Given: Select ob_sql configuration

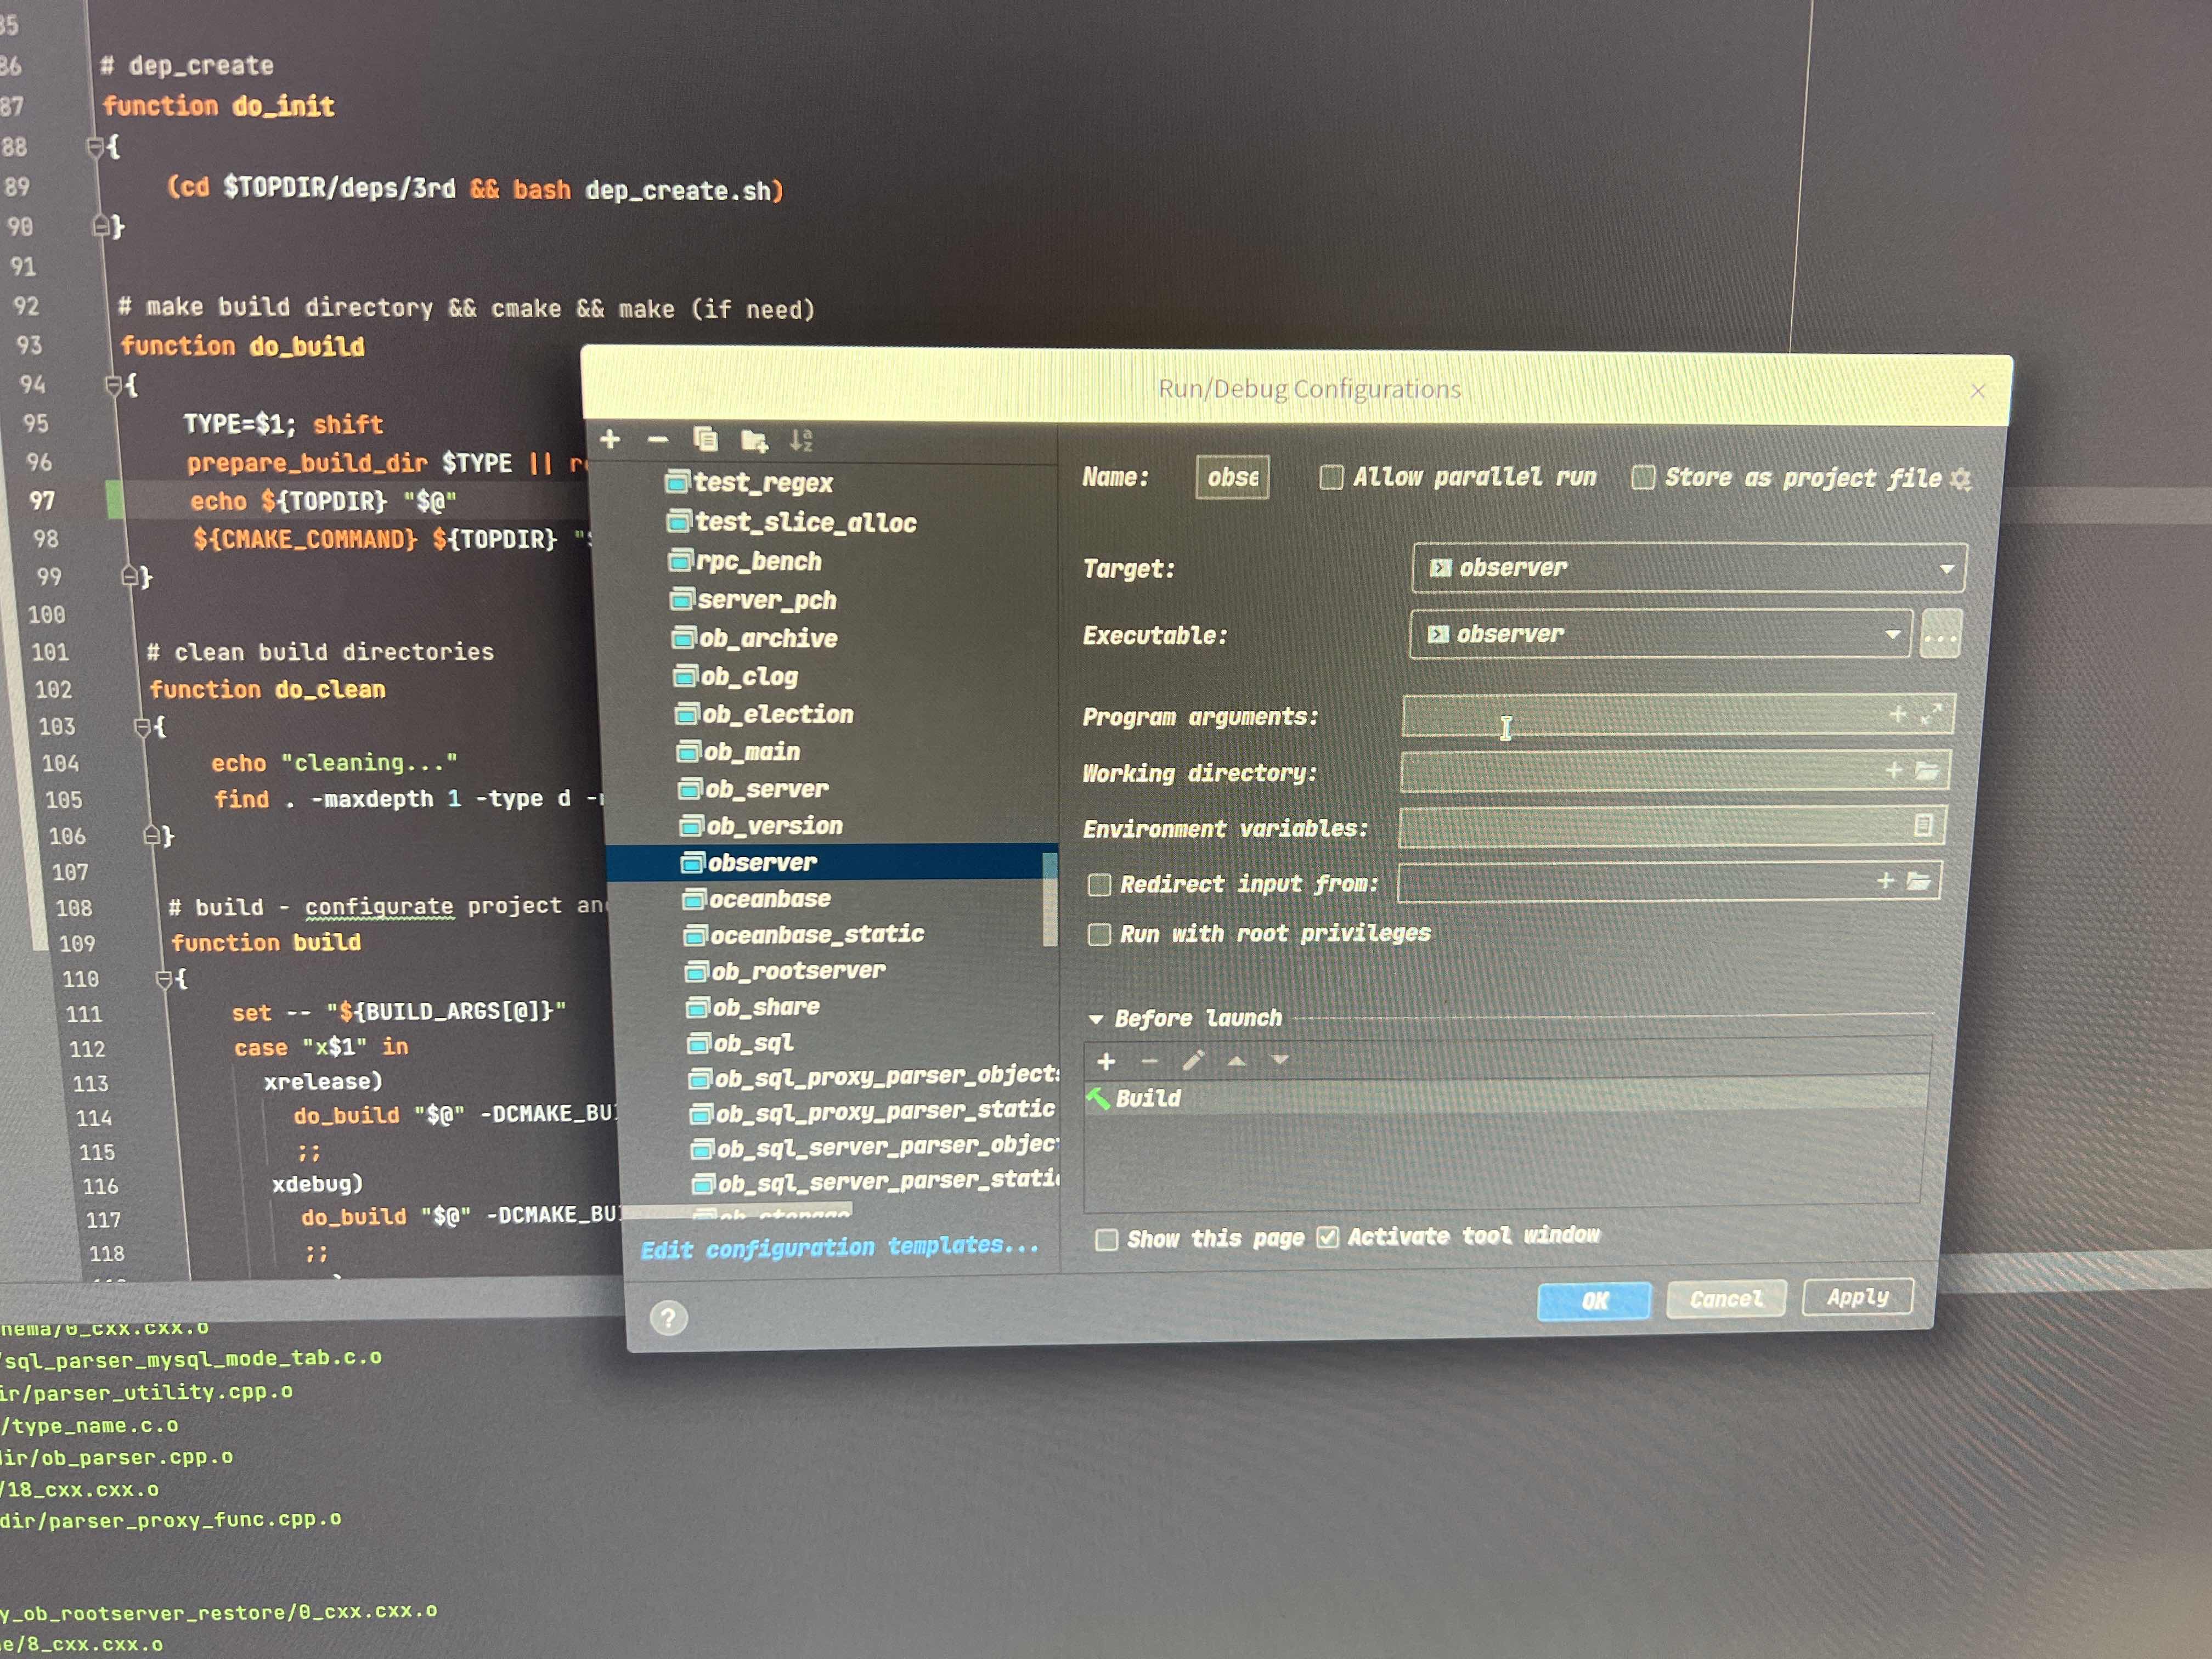Looking at the screenshot, I should point(742,1043).
